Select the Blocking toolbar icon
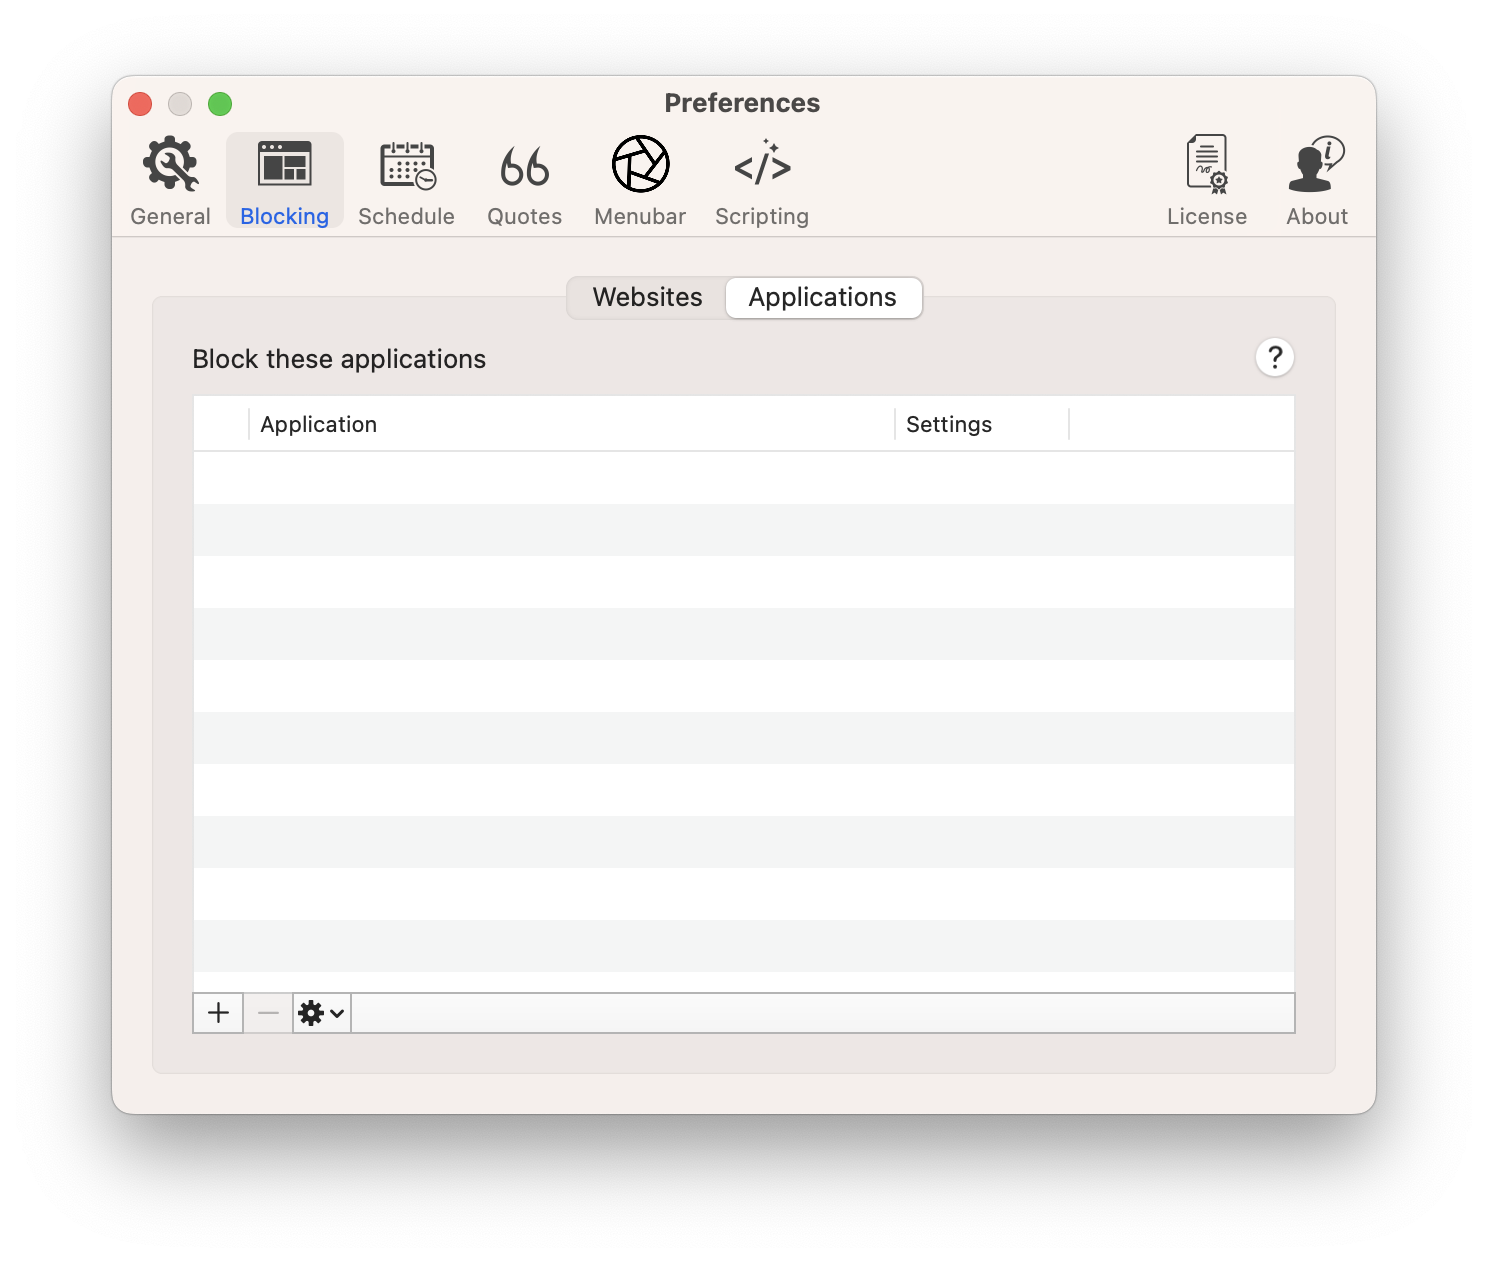The width and height of the screenshot is (1488, 1262). click(x=285, y=181)
